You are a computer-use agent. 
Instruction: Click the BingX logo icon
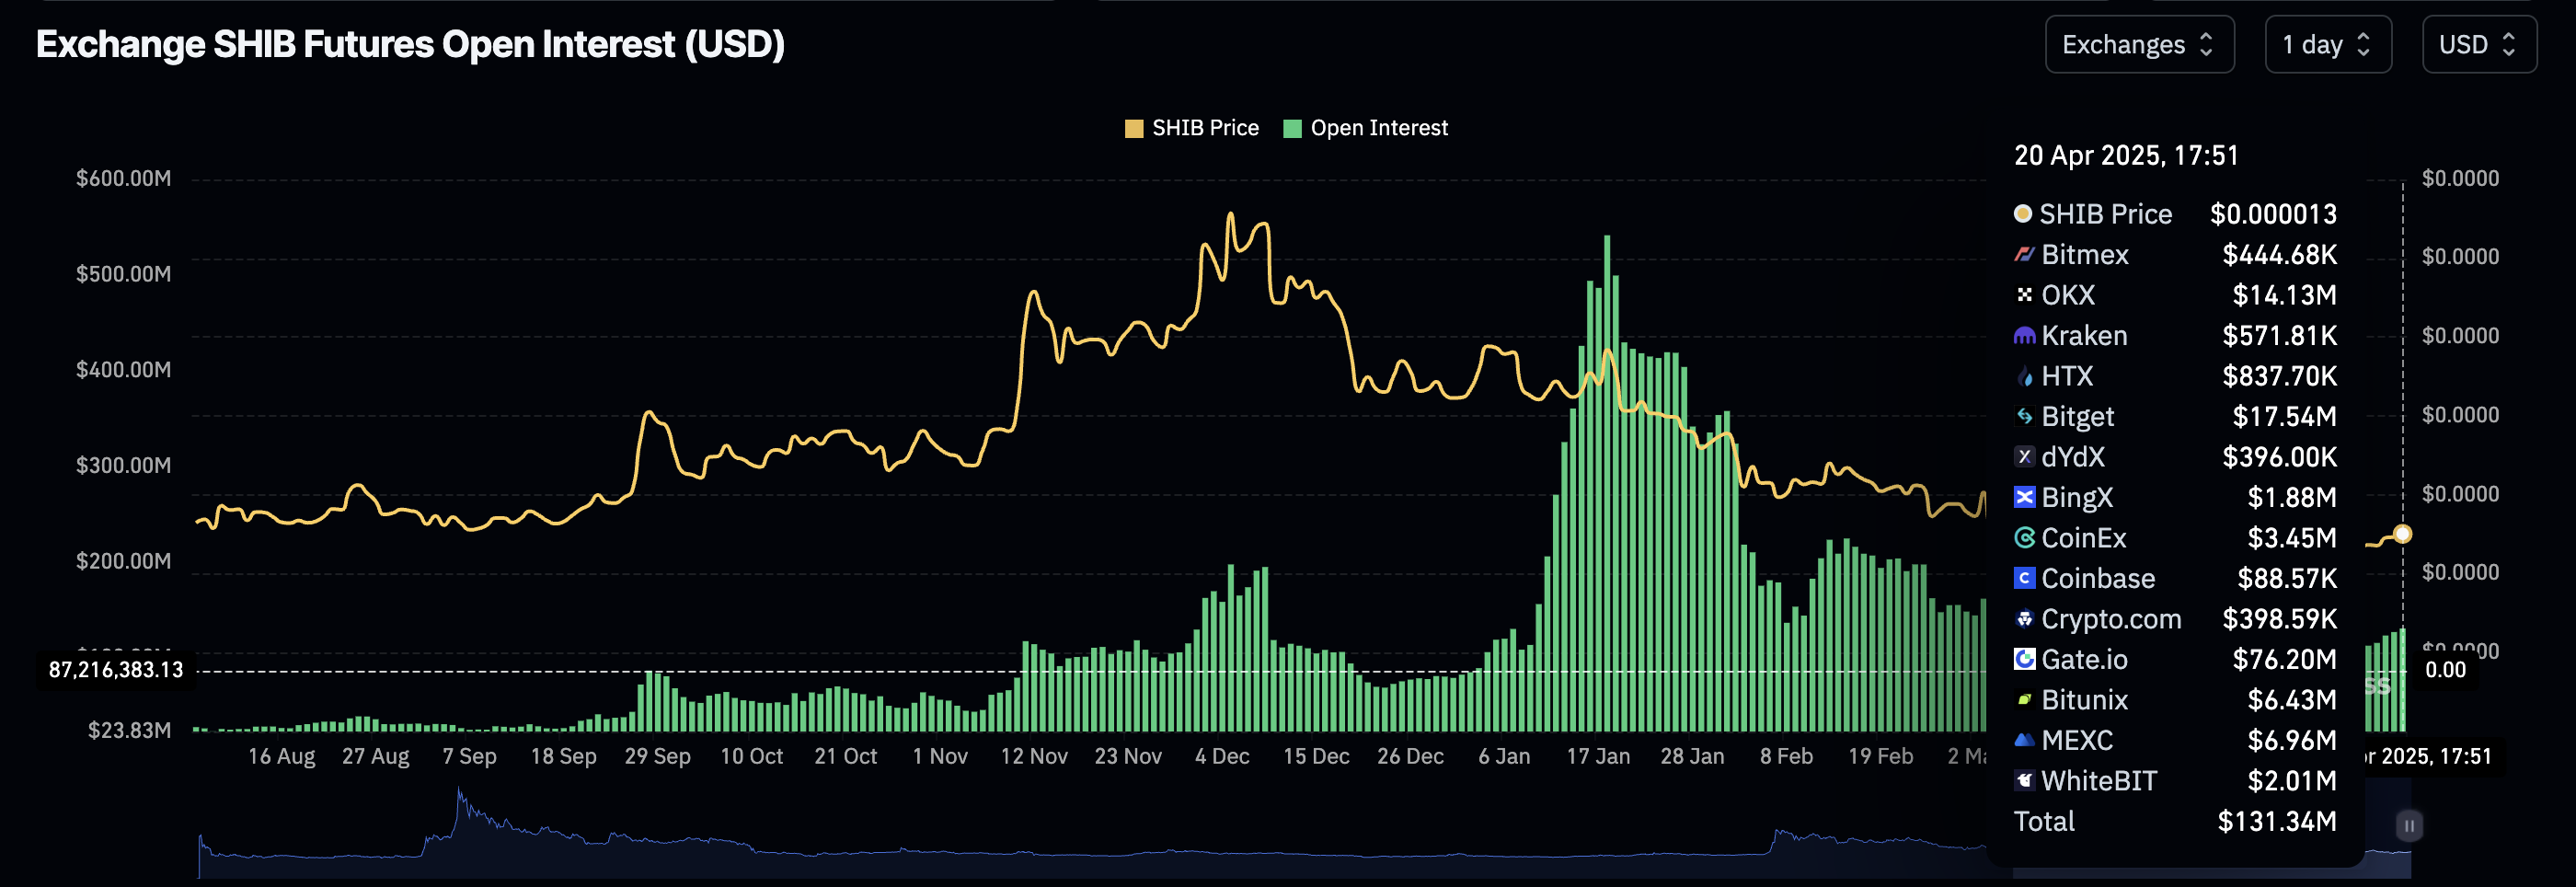(x=2023, y=497)
